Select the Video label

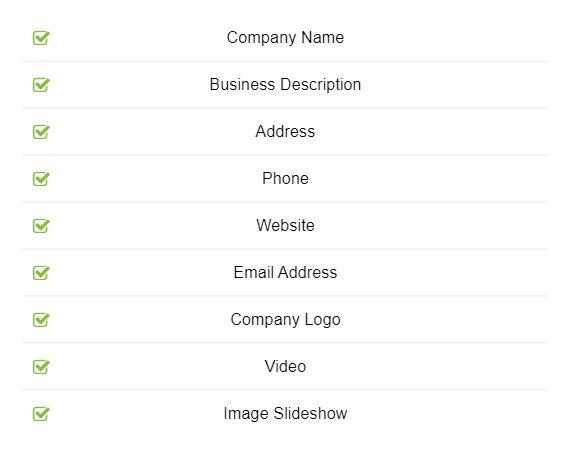coord(285,366)
